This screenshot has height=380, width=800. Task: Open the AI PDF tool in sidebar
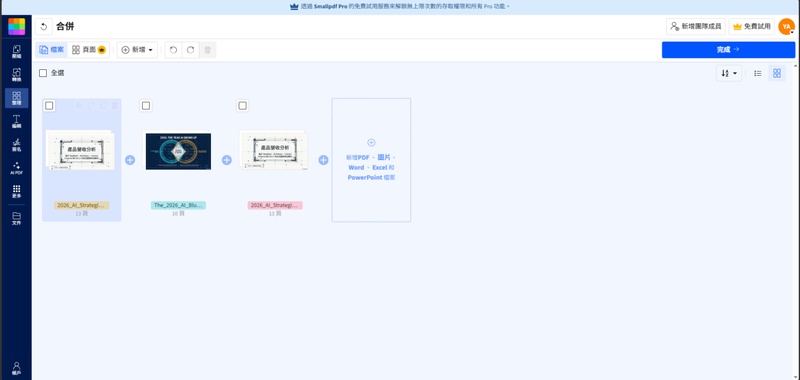point(16,168)
